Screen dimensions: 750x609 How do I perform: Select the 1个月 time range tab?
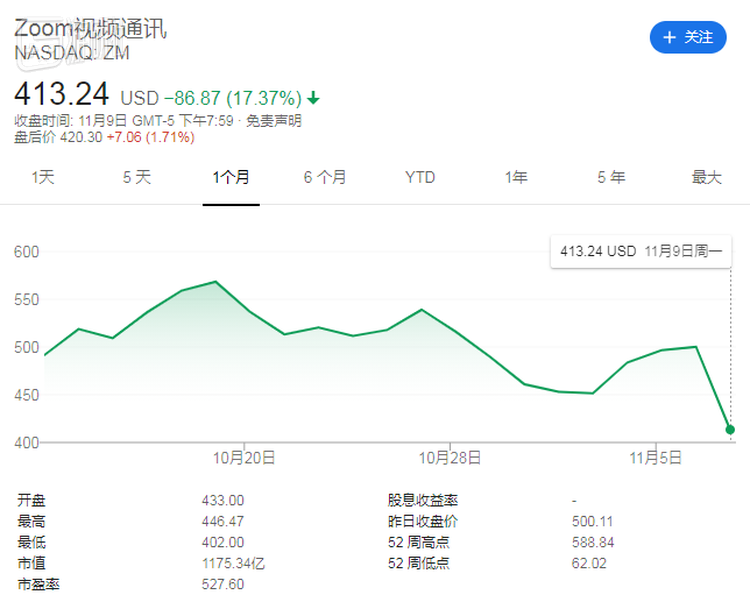(x=231, y=177)
